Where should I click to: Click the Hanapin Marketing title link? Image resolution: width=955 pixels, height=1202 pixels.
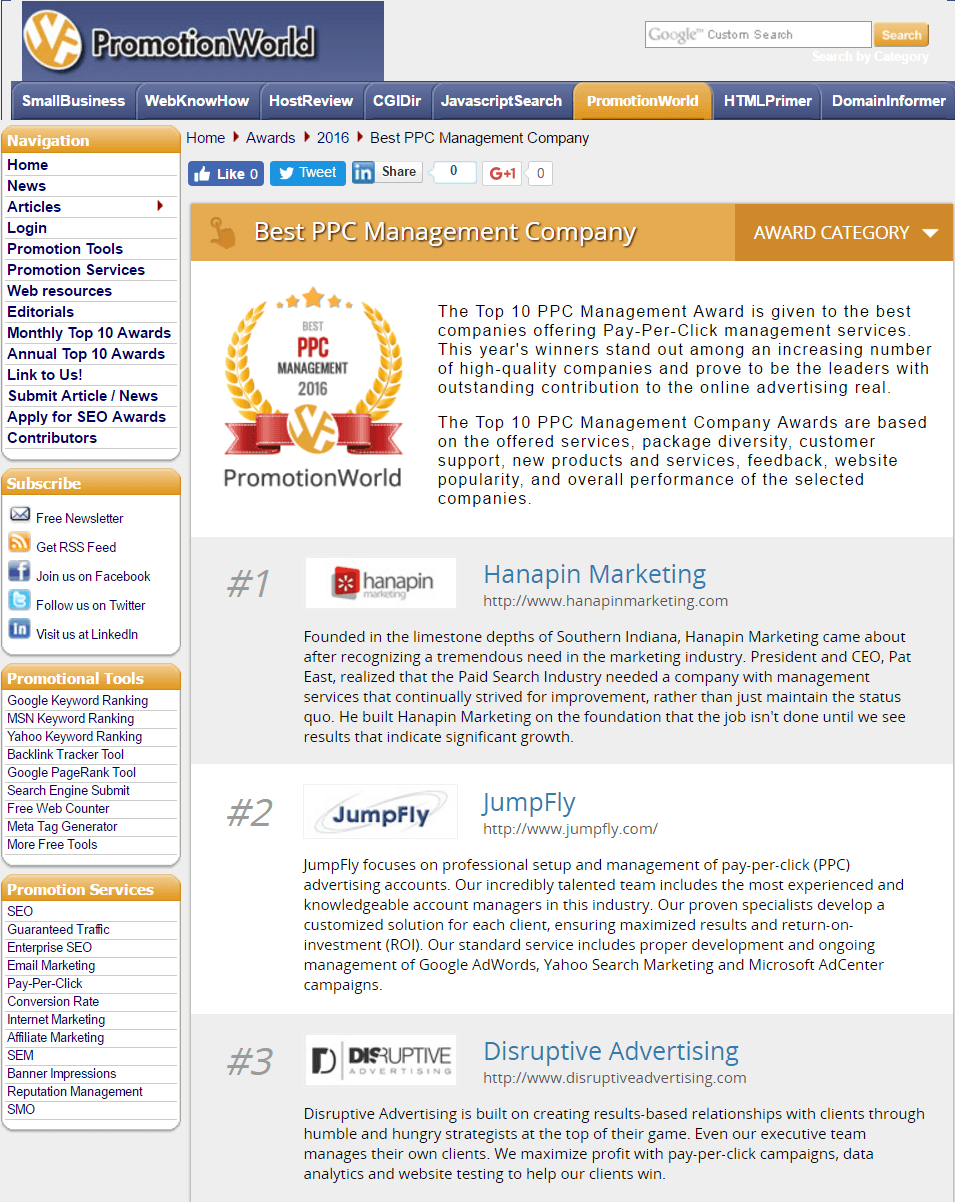[x=595, y=575]
